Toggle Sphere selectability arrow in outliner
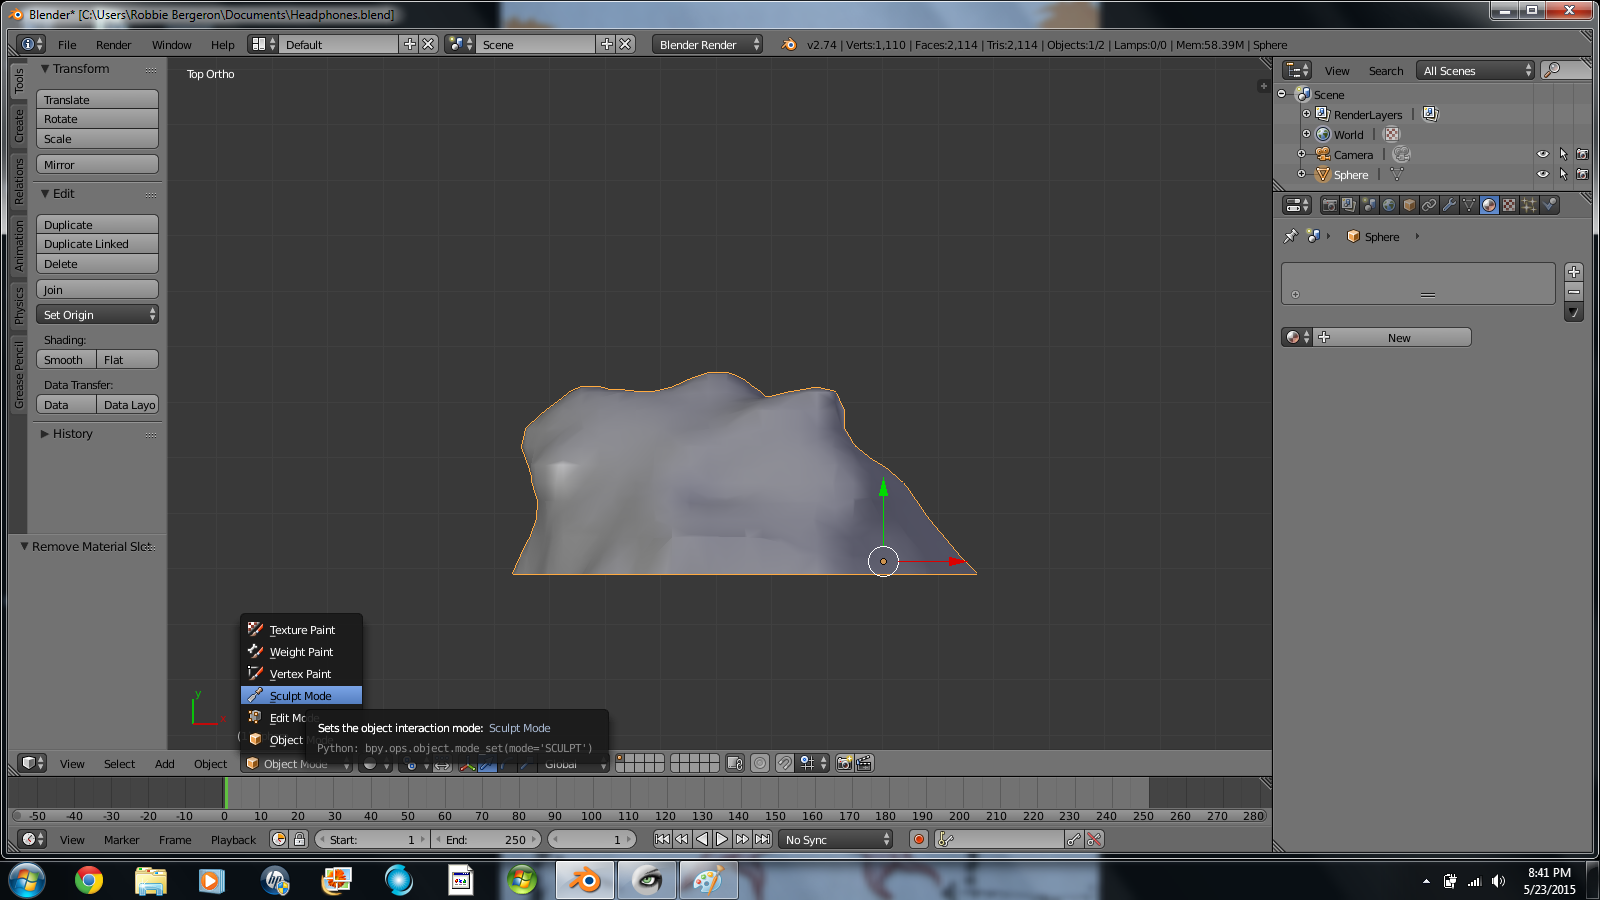Viewport: 1600px width, 900px height. point(1563,174)
